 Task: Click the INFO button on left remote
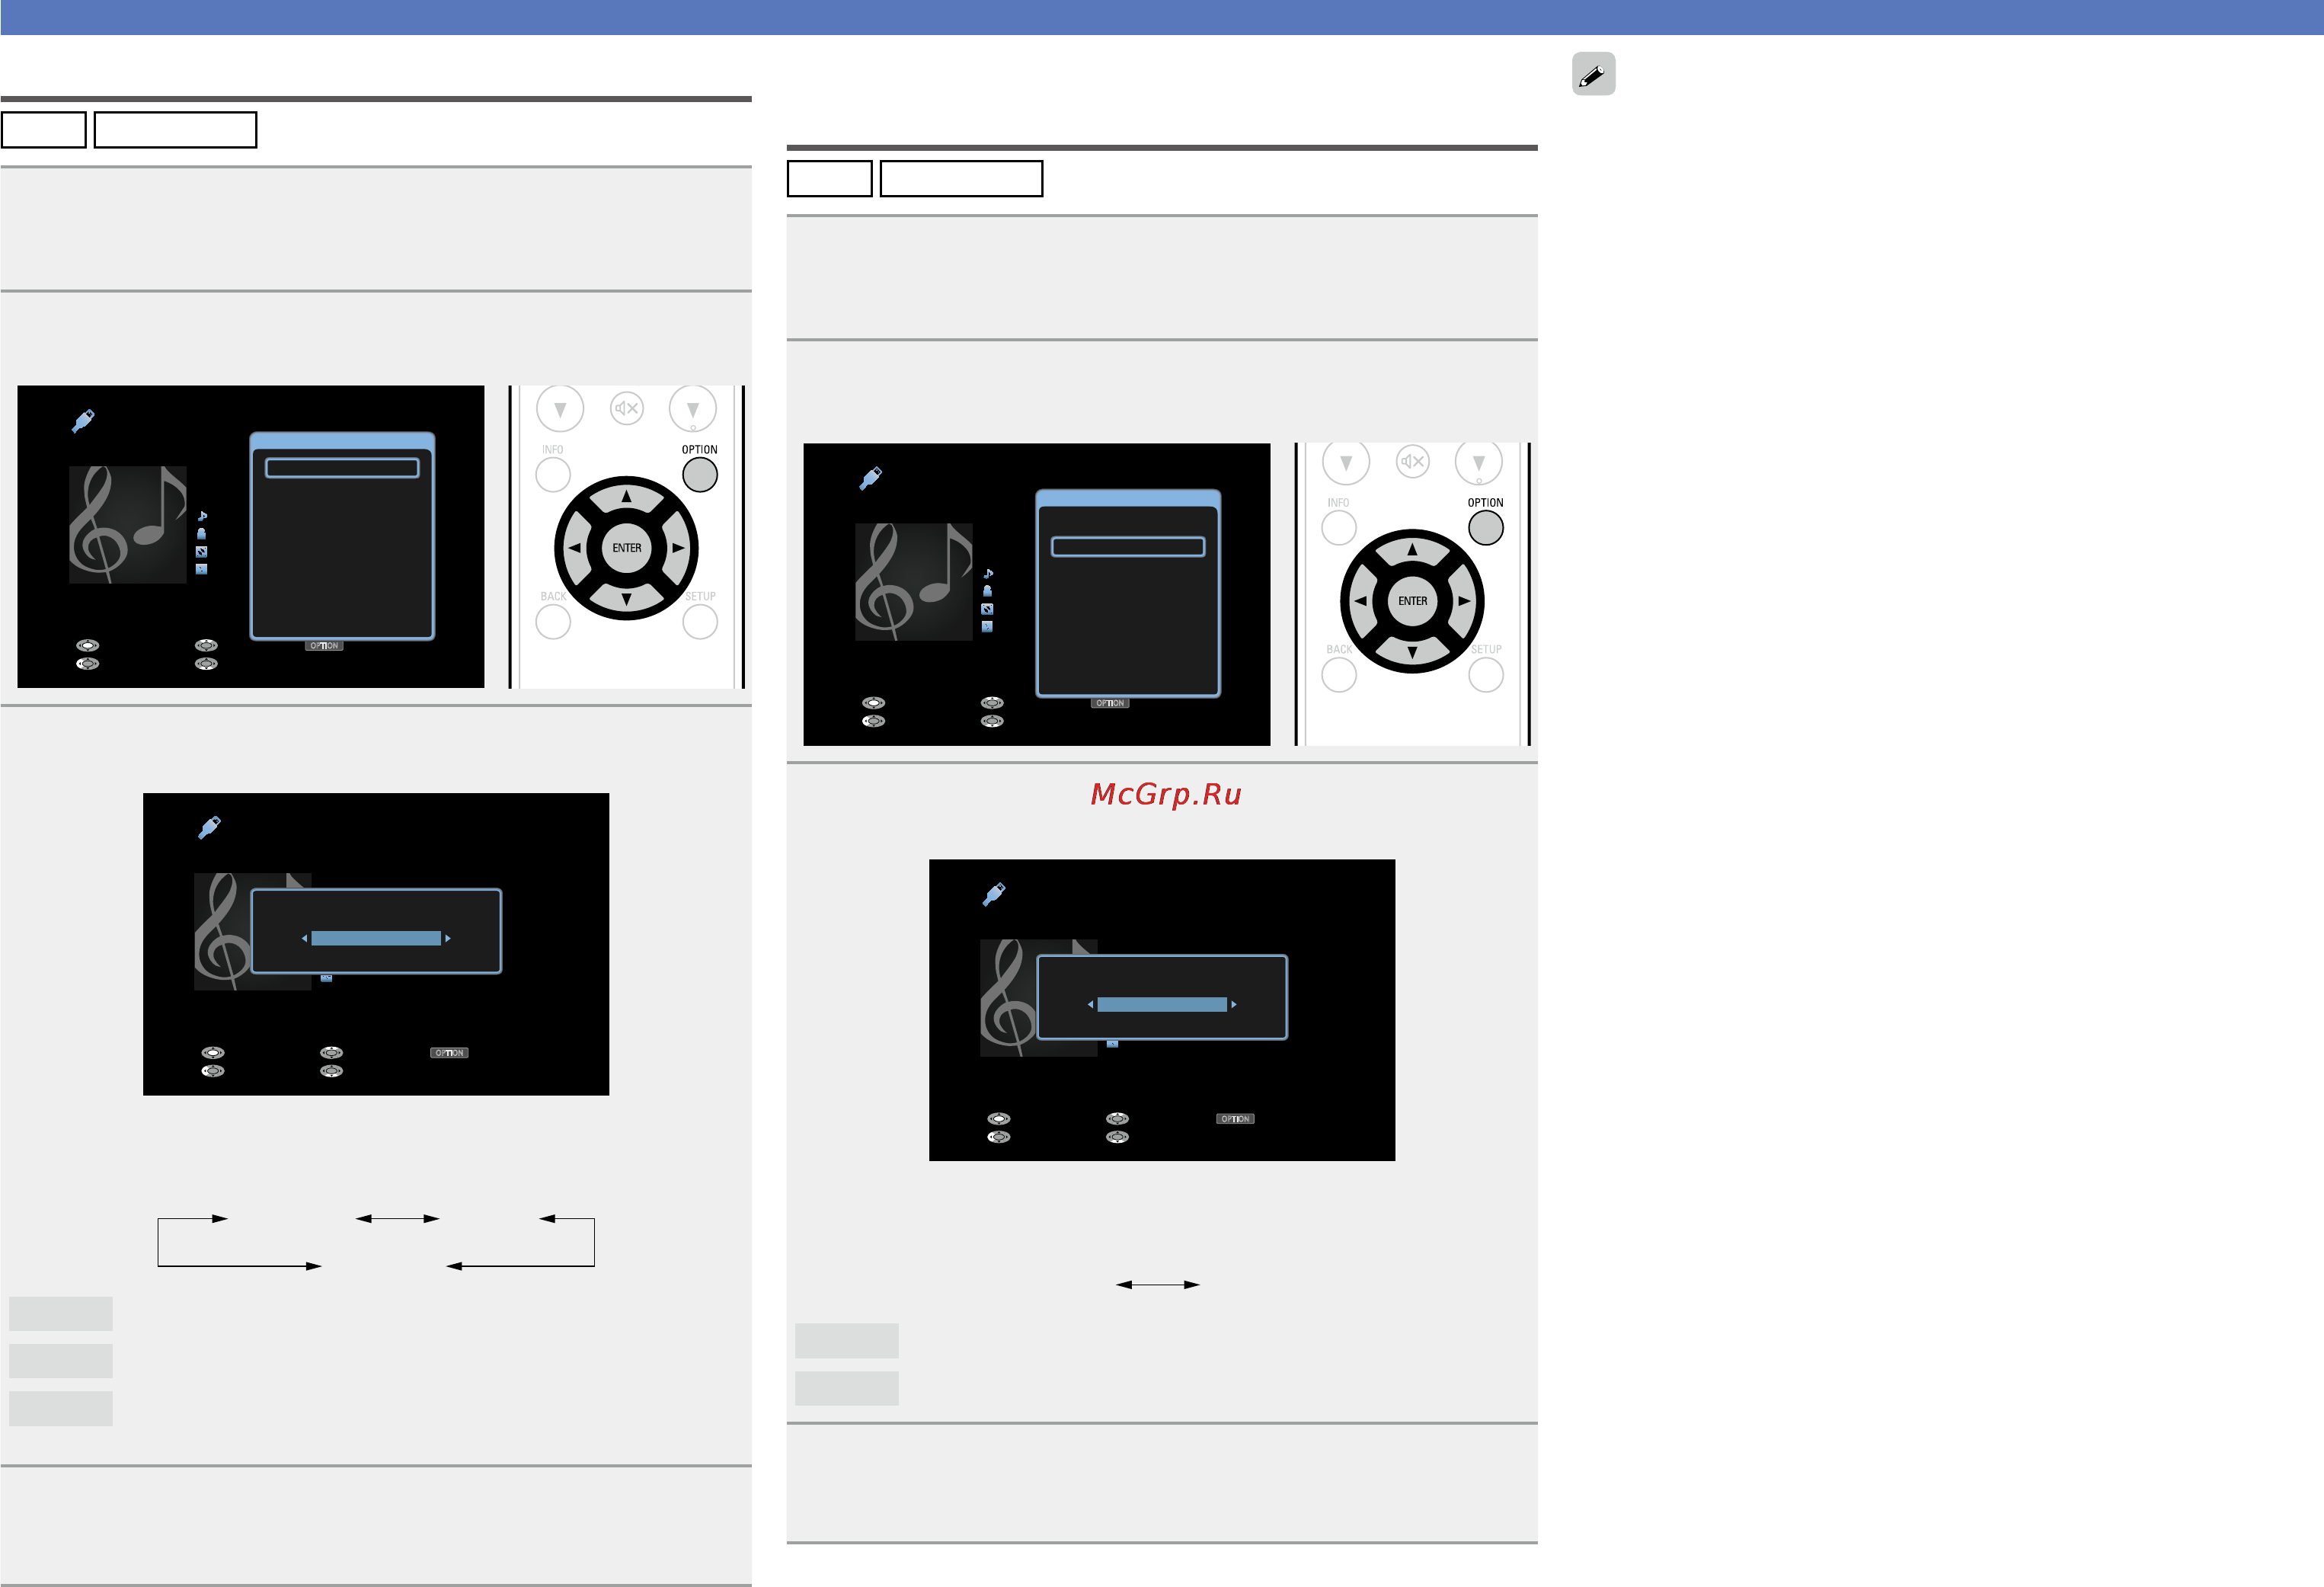553,475
